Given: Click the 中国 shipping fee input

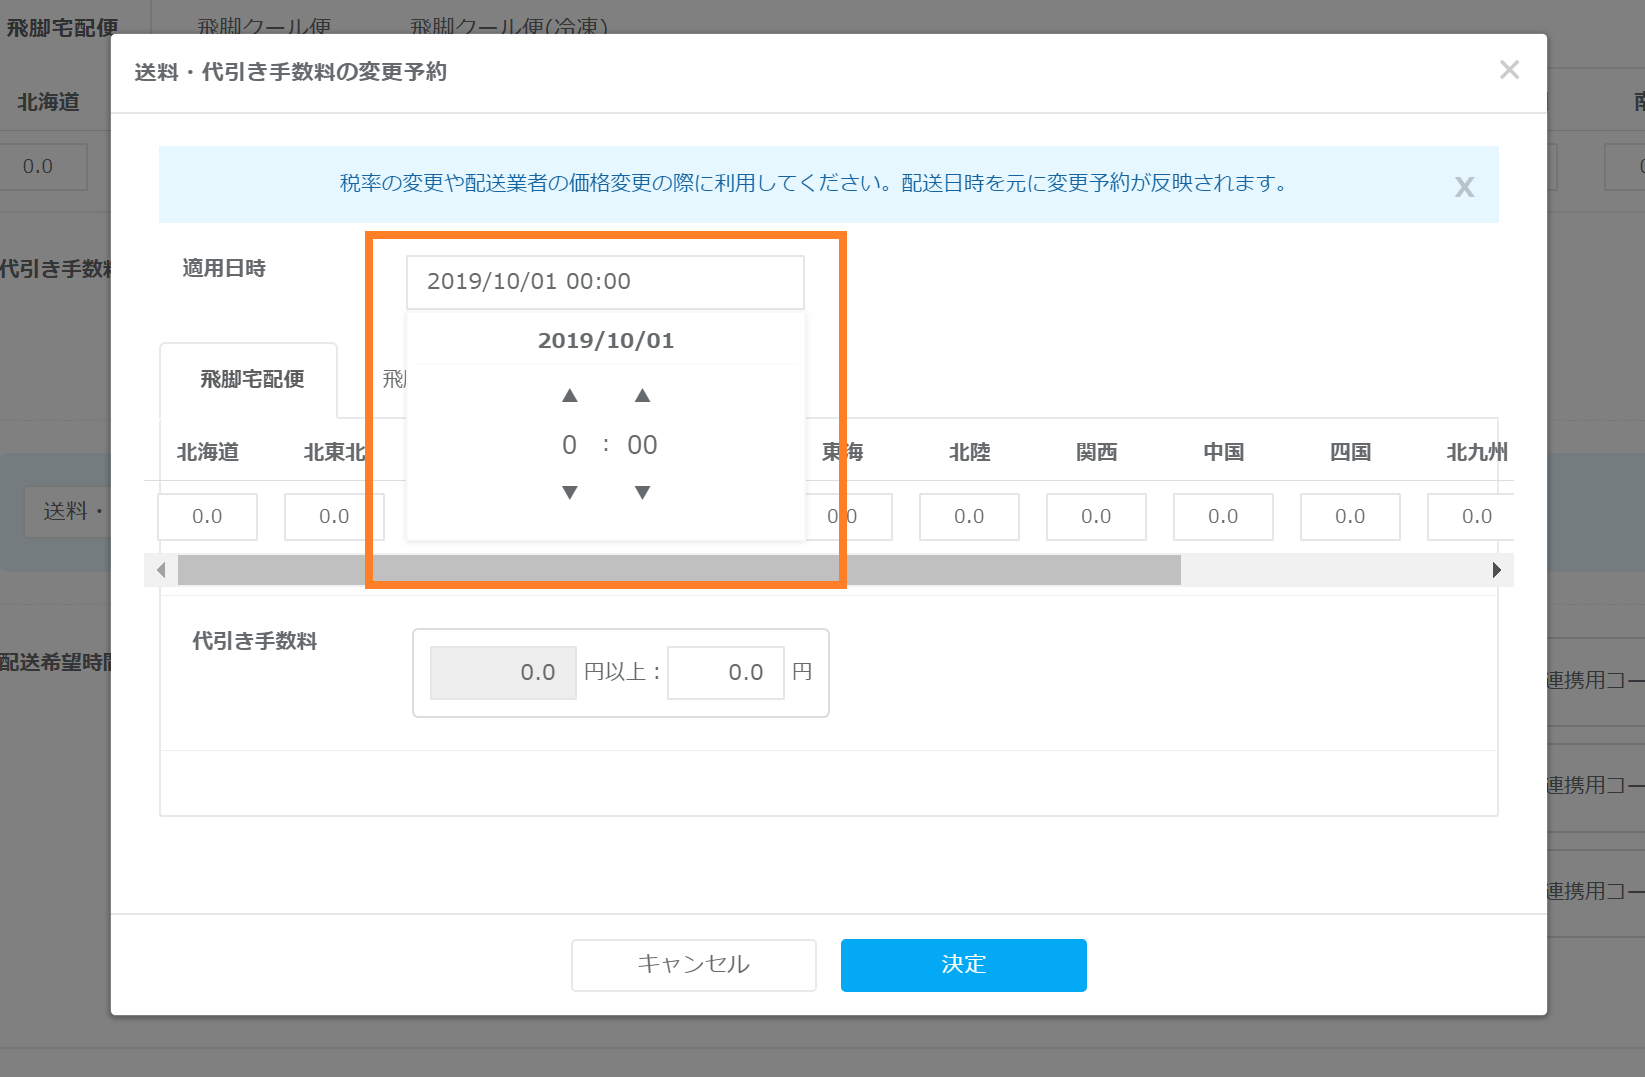Looking at the screenshot, I should coord(1223,517).
